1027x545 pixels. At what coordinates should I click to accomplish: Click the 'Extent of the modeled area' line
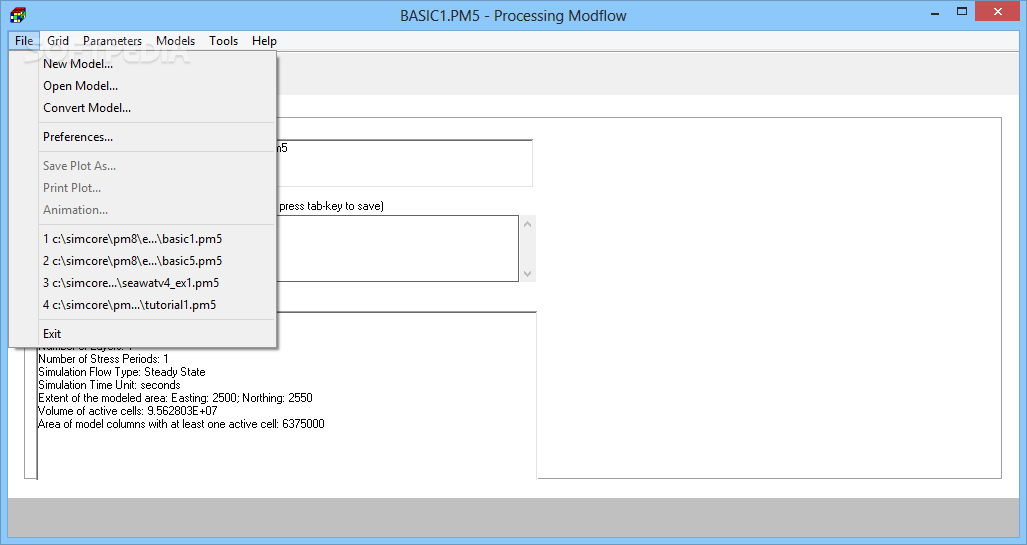point(176,398)
